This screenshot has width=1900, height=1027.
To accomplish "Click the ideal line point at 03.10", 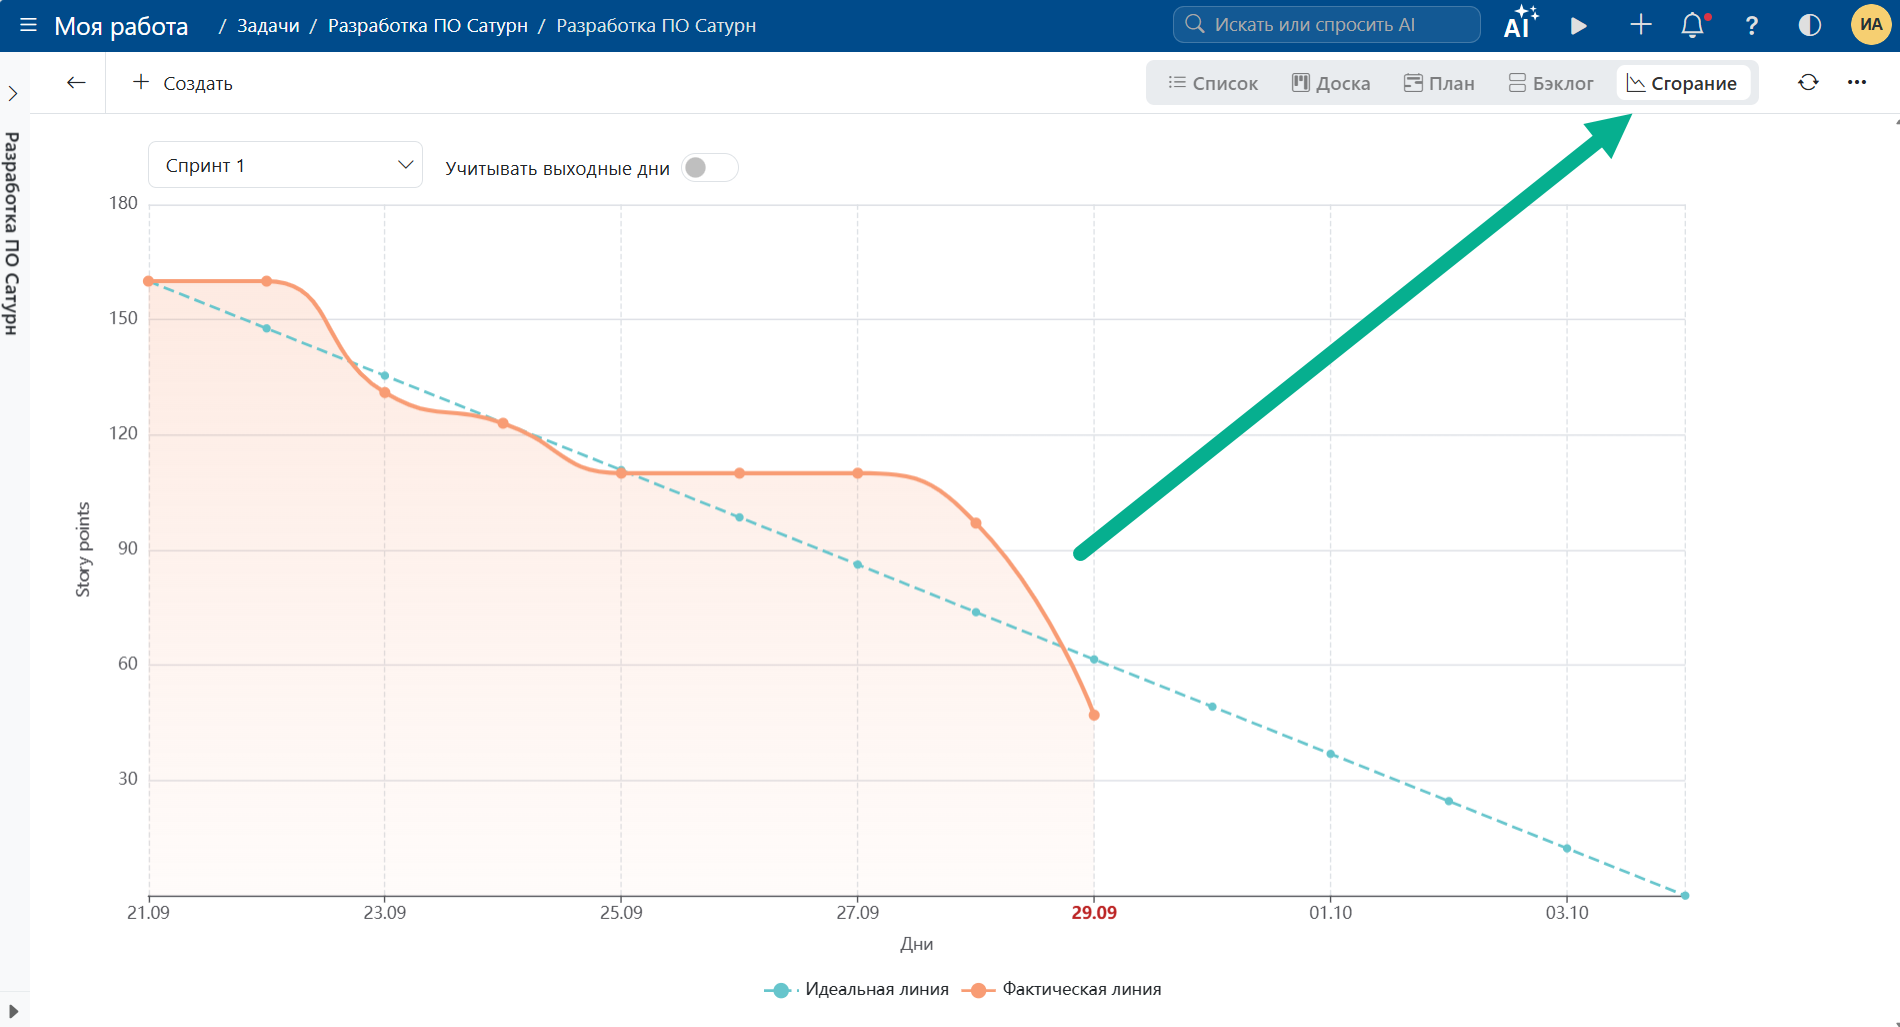I will 1567,849.
